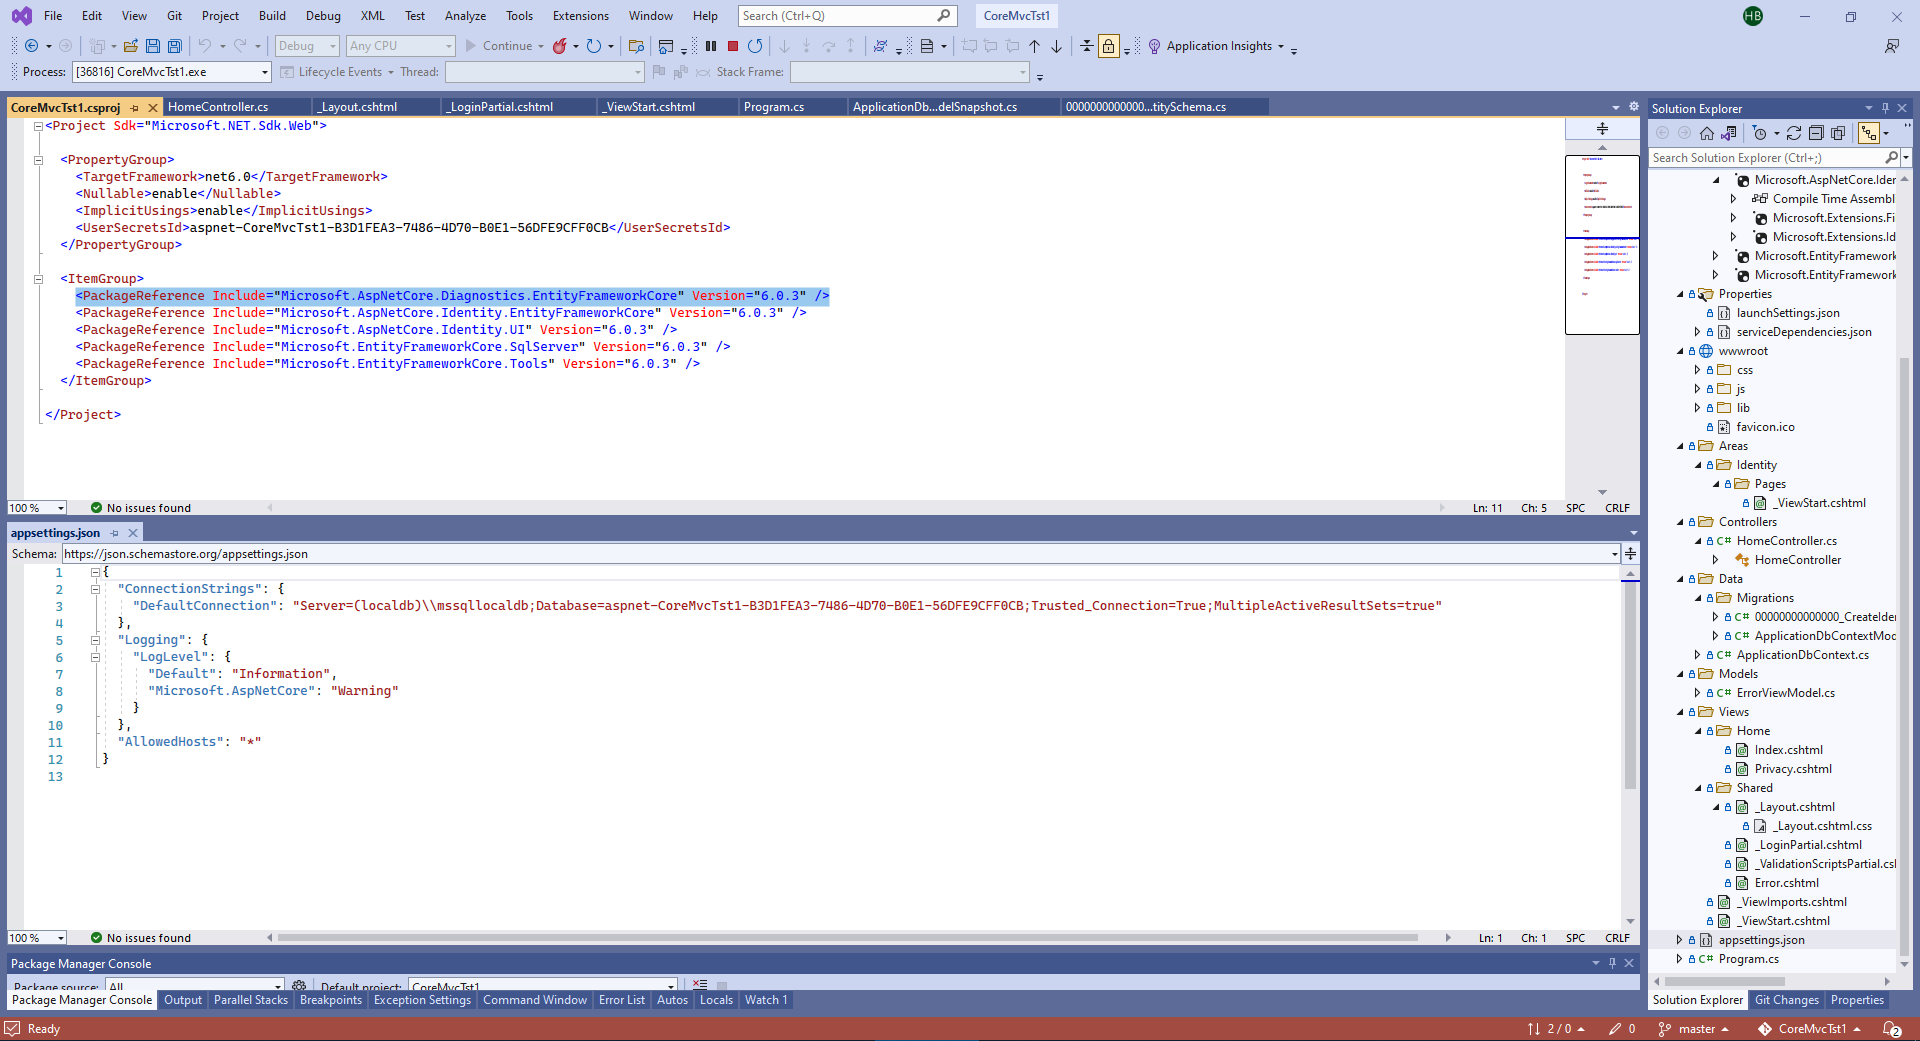Click the pencil uncommitted changes counter
Viewport: 1920px width, 1041px height.
1622,1029
